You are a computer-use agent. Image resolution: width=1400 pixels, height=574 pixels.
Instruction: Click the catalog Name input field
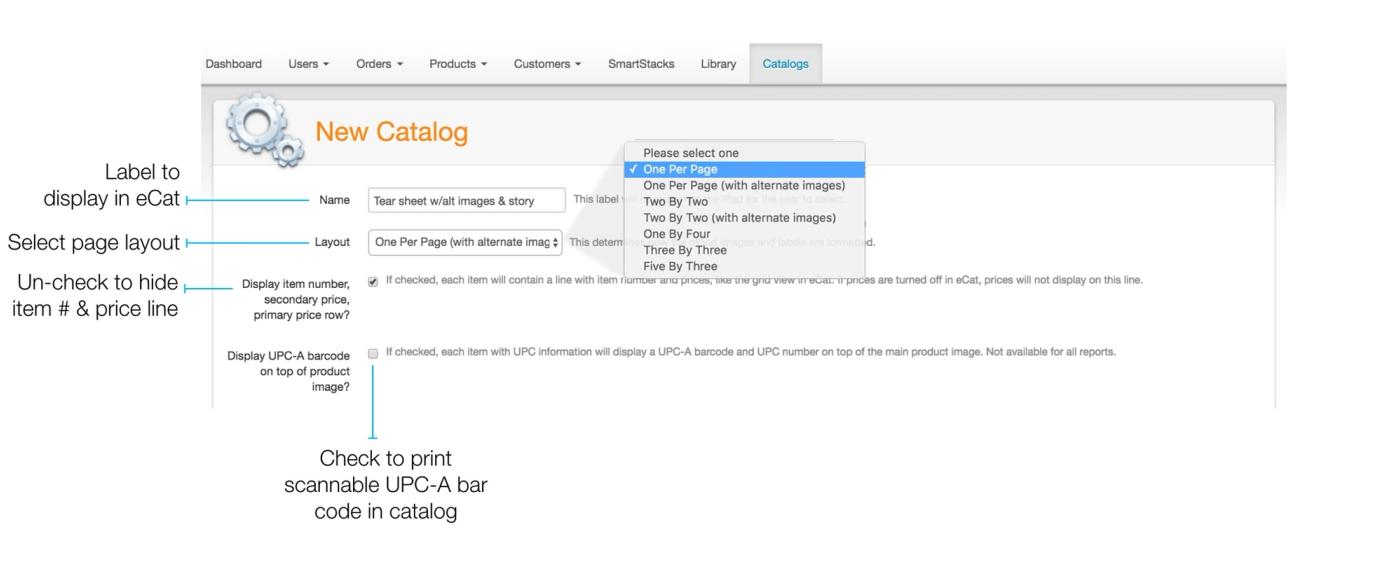point(466,201)
